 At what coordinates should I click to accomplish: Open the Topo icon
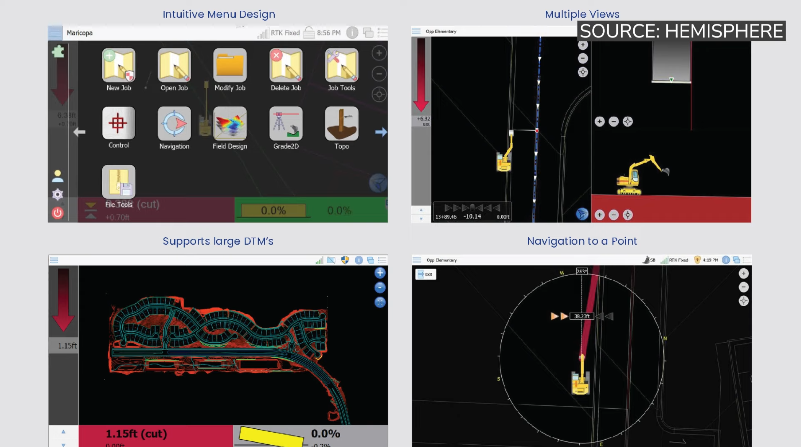(341, 125)
